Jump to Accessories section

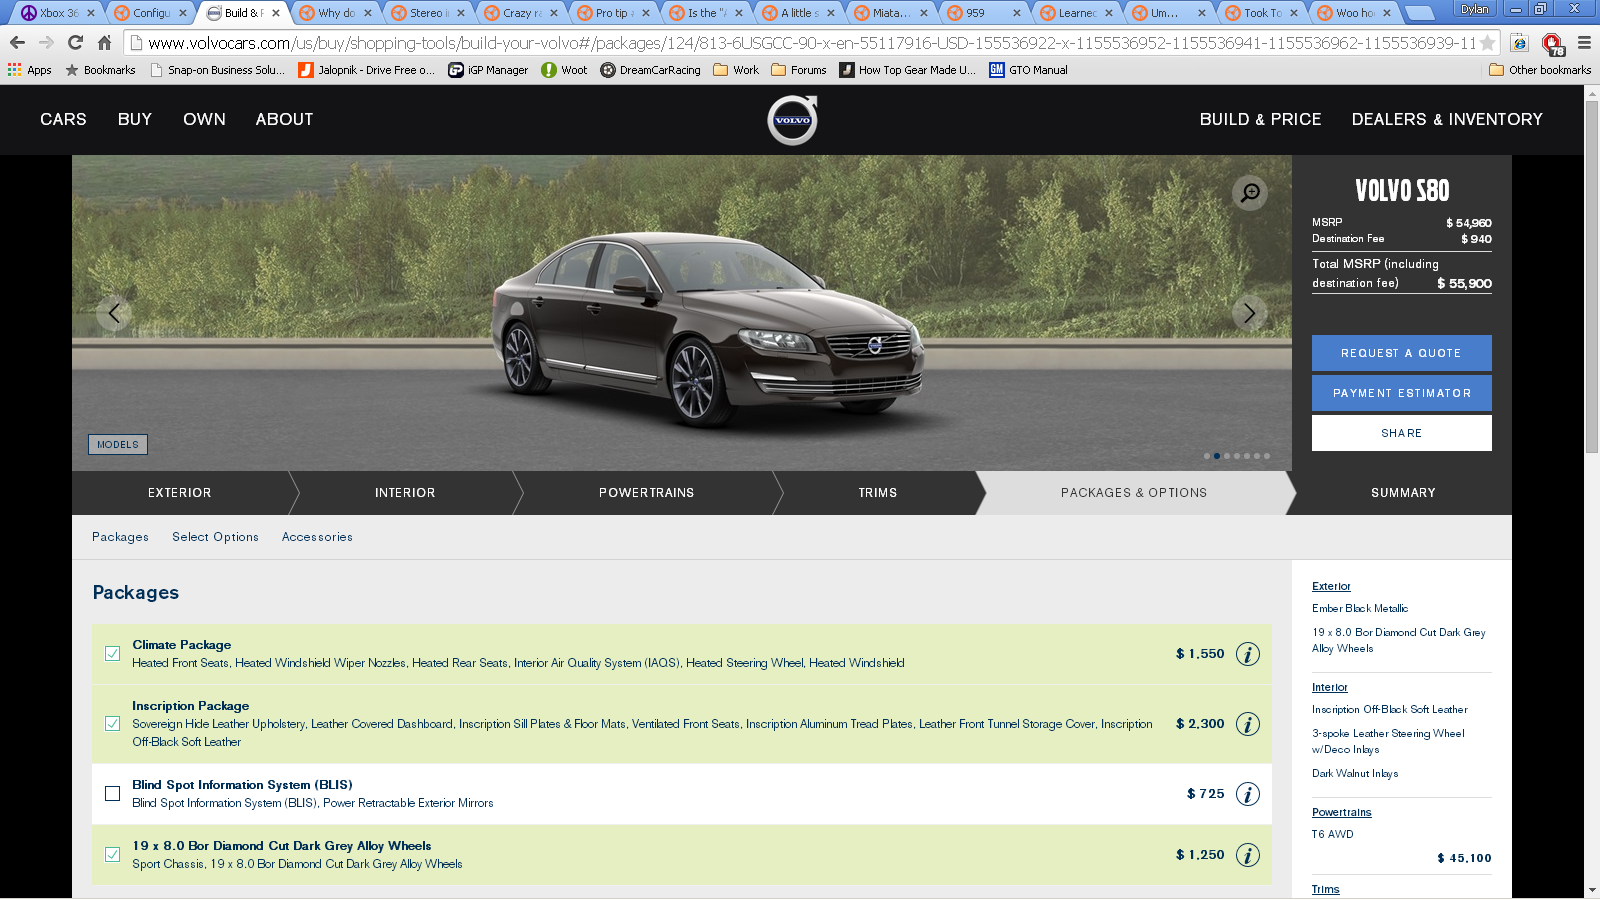click(317, 537)
